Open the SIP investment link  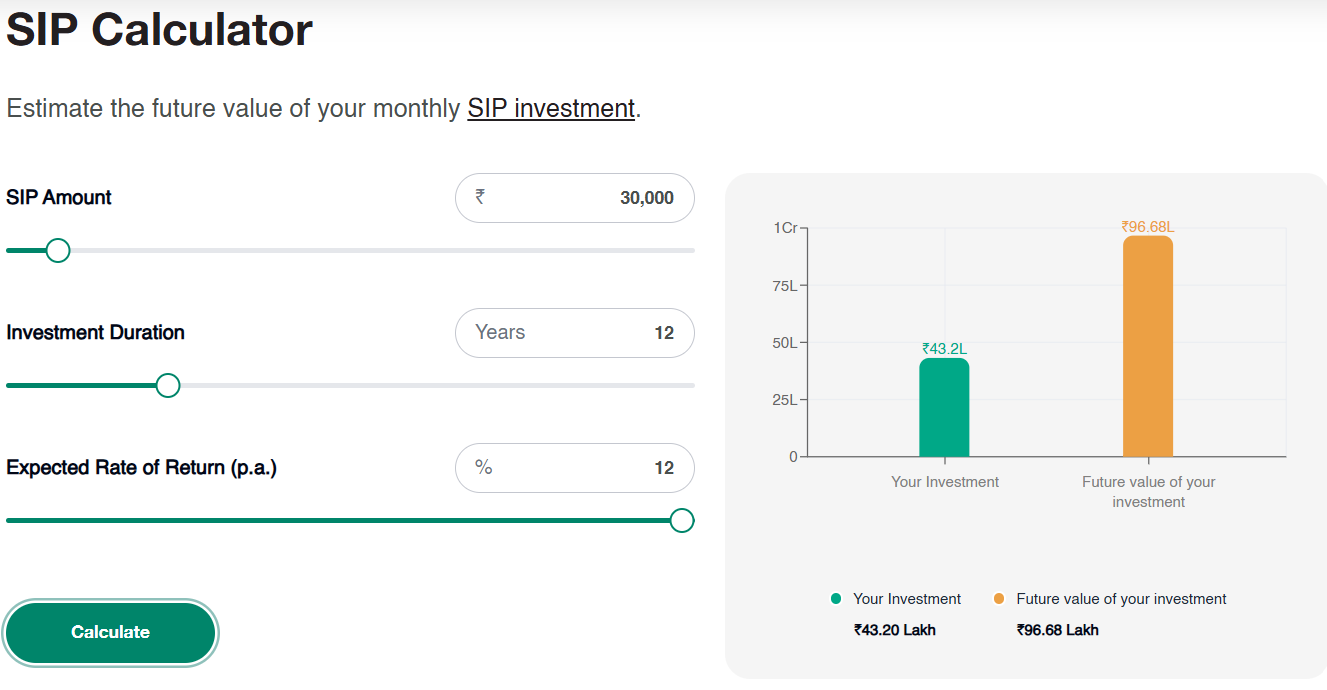551,108
